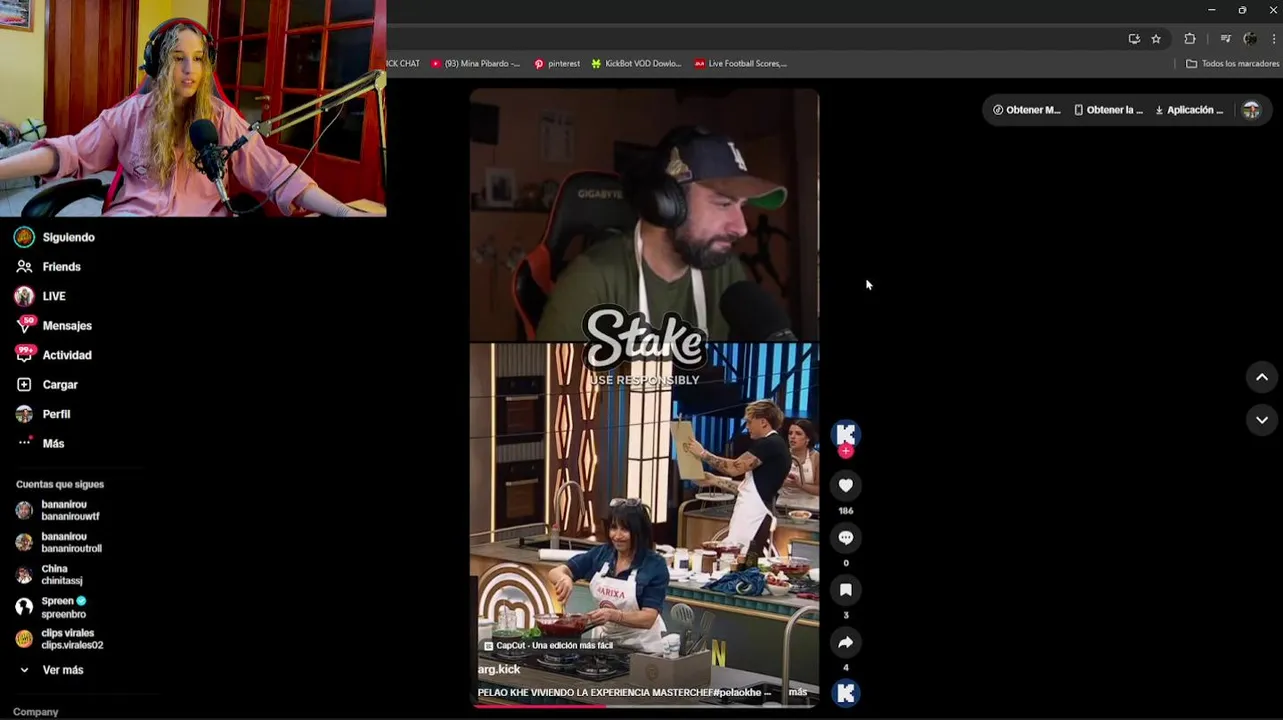
Task: Open the Chrome three-dot menu
Action: pyautogui.click(x=1274, y=39)
